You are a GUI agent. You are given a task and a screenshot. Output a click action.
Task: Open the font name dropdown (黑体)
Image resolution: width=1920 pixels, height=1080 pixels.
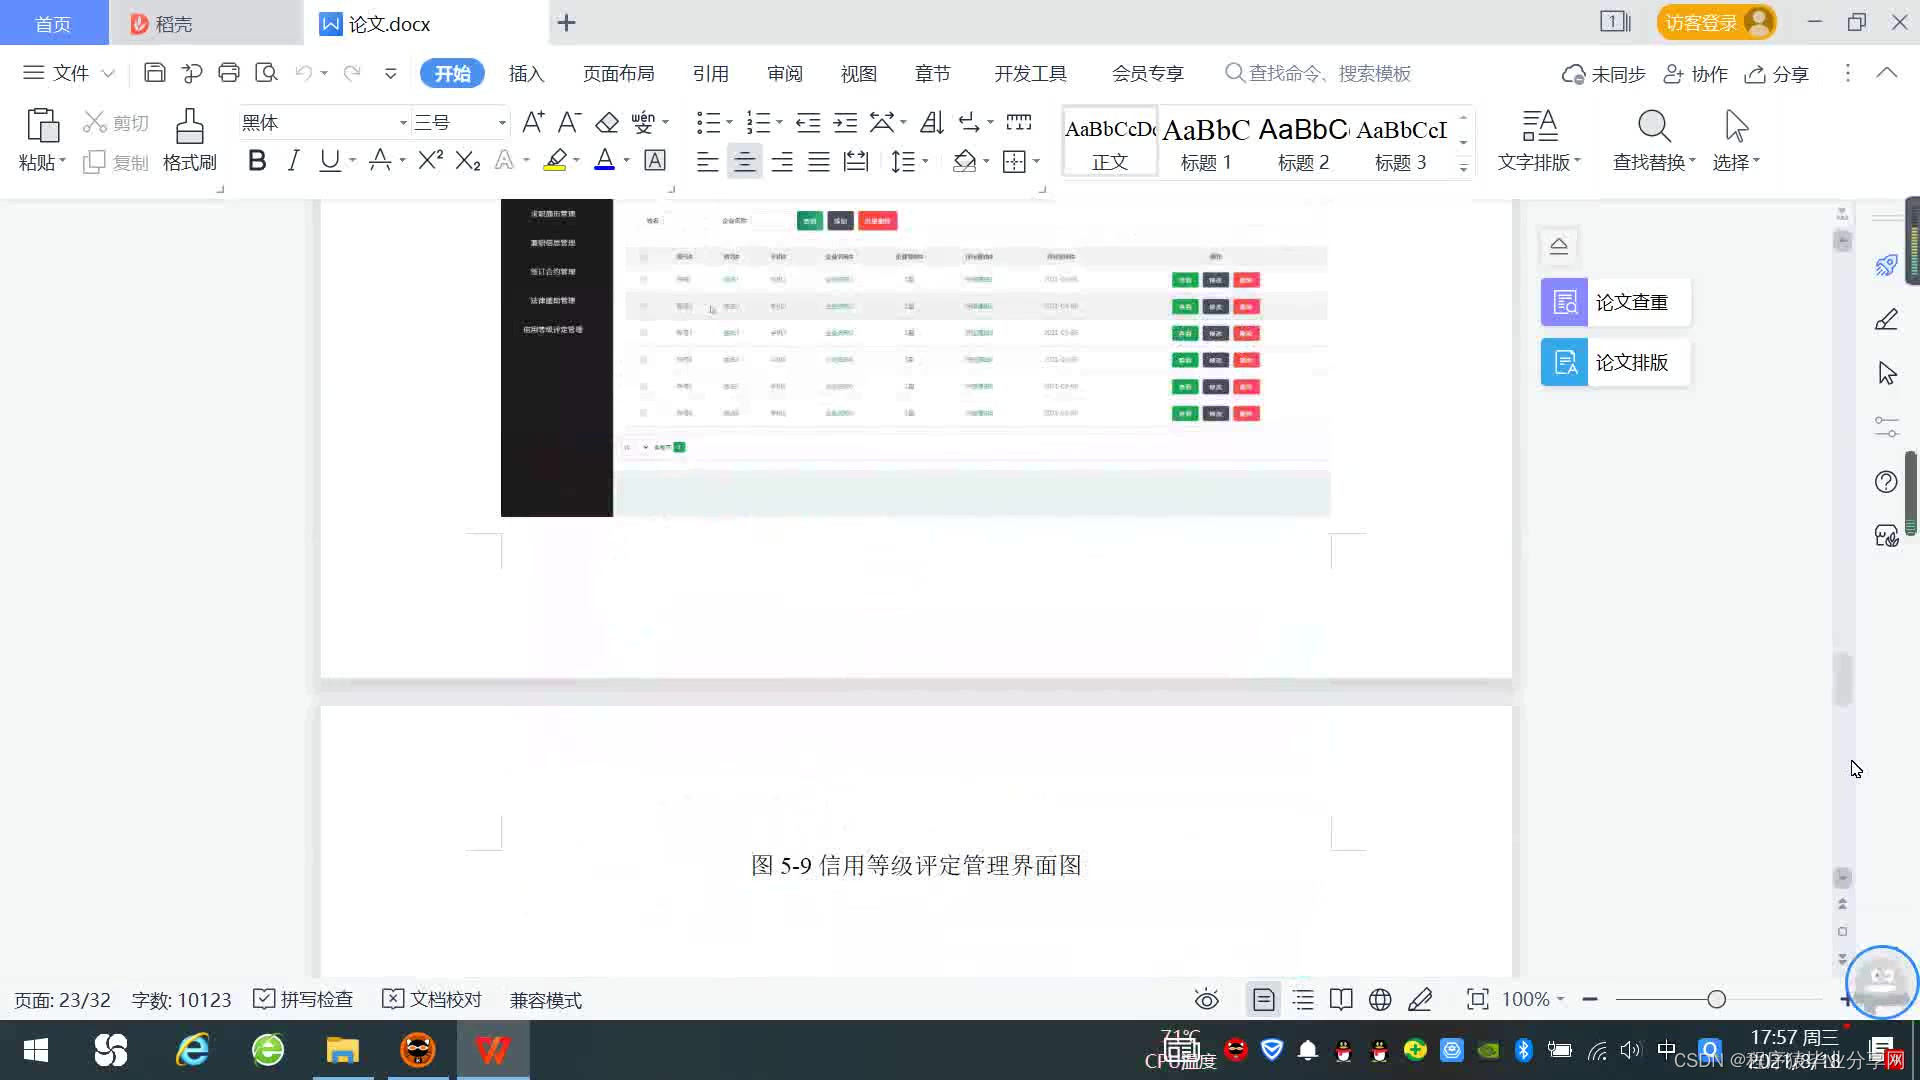pyautogui.click(x=403, y=123)
